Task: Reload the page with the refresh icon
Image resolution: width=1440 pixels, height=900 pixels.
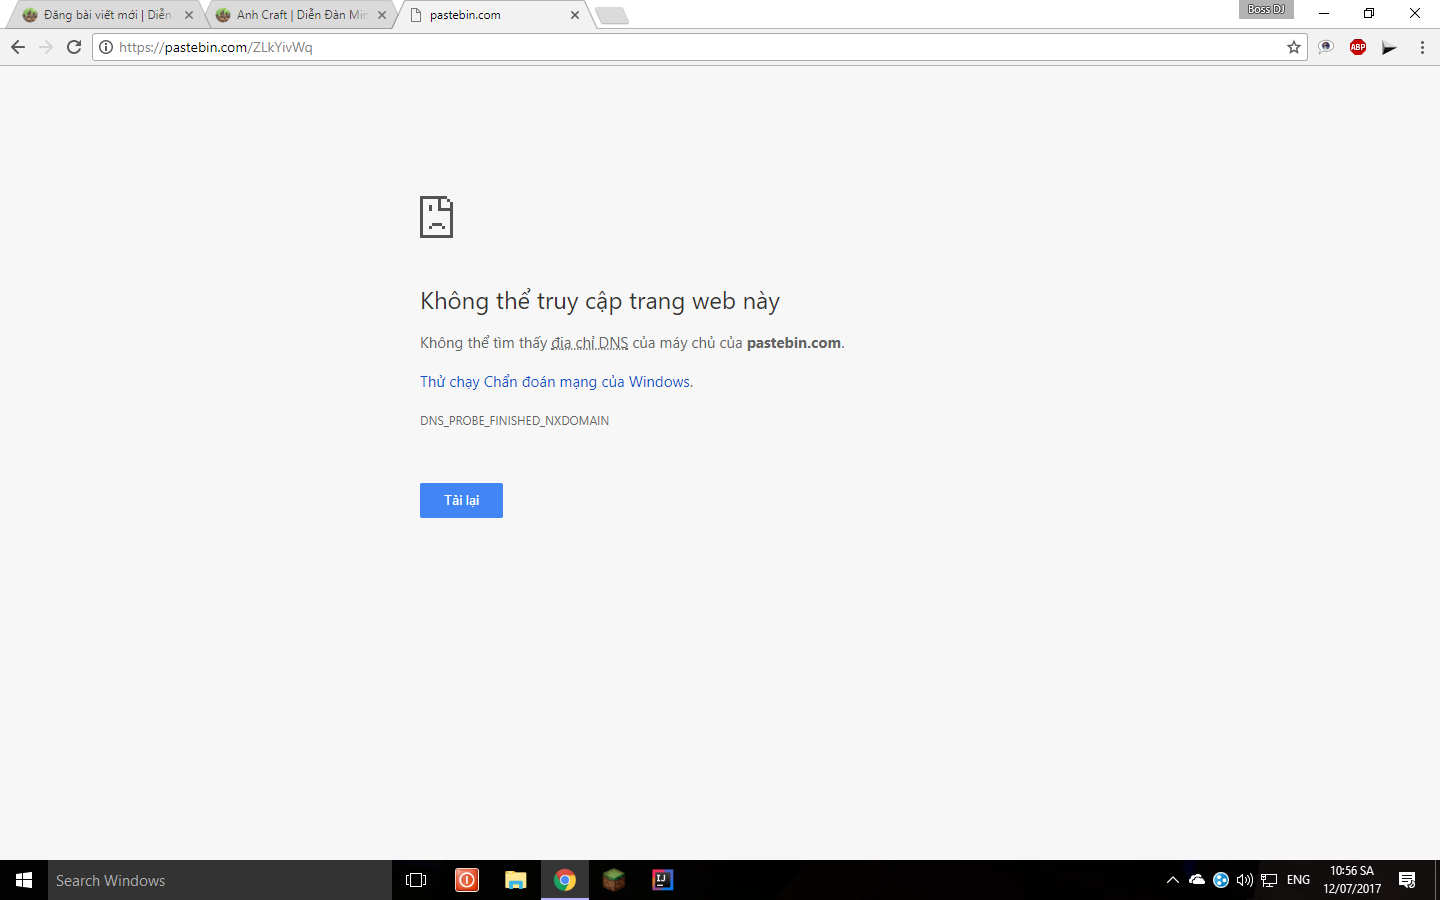Action: 74,47
